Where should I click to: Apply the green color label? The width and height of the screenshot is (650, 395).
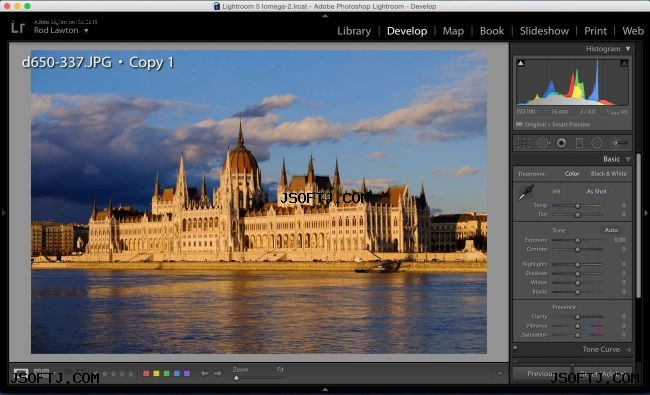click(166, 373)
